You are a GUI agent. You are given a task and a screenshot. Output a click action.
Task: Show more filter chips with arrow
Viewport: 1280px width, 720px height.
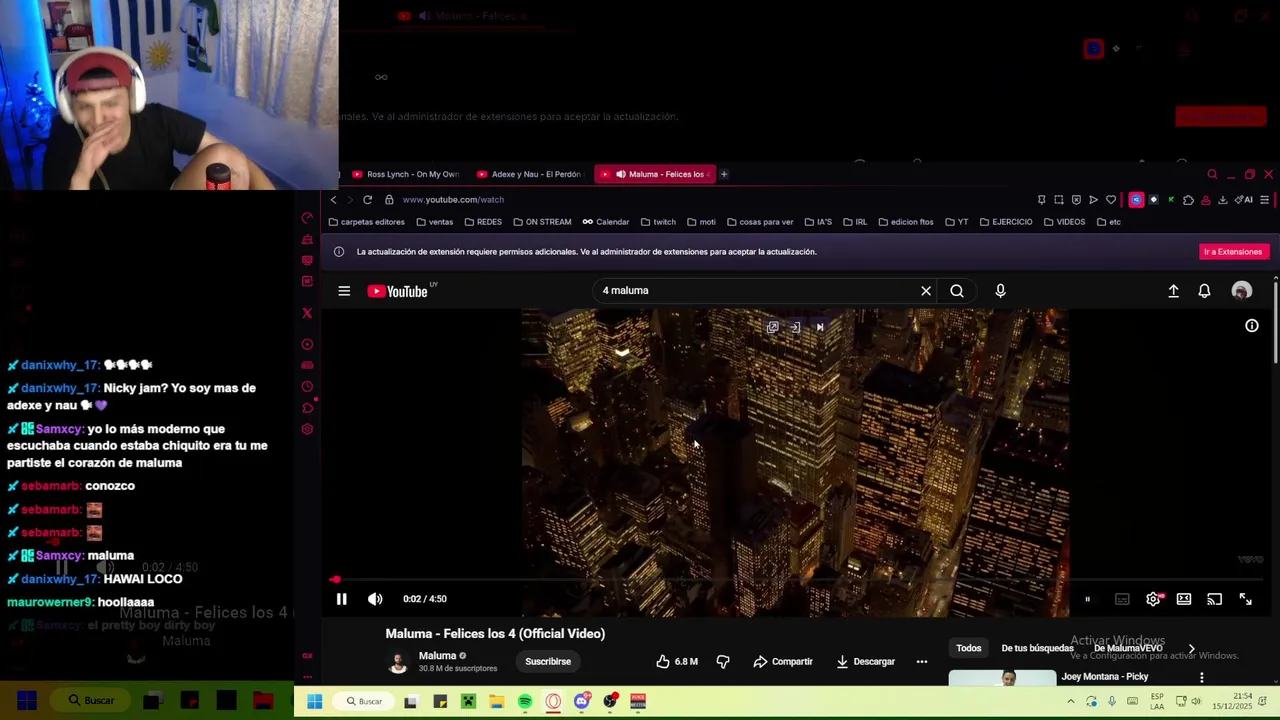1191,648
